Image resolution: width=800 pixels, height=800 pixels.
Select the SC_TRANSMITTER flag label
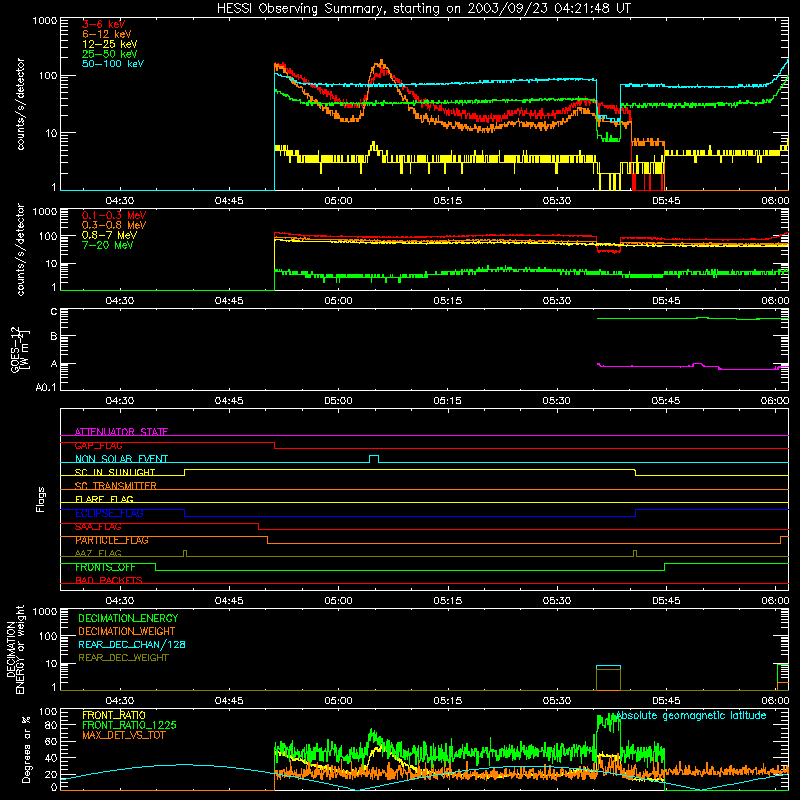pos(116,486)
